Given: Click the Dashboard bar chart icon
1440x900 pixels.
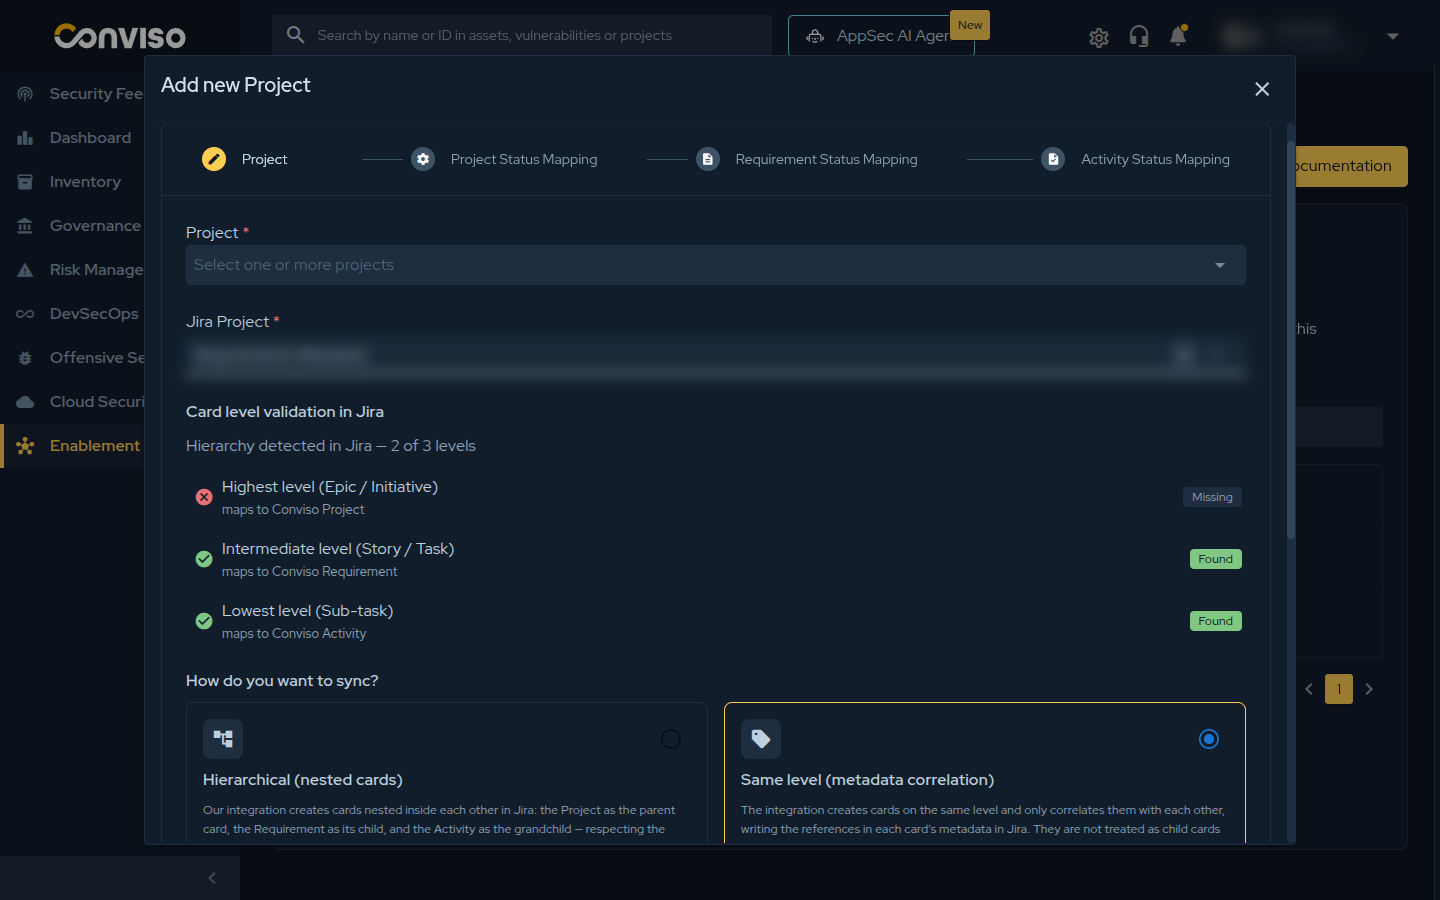Looking at the screenshot, I should [25, 138].
